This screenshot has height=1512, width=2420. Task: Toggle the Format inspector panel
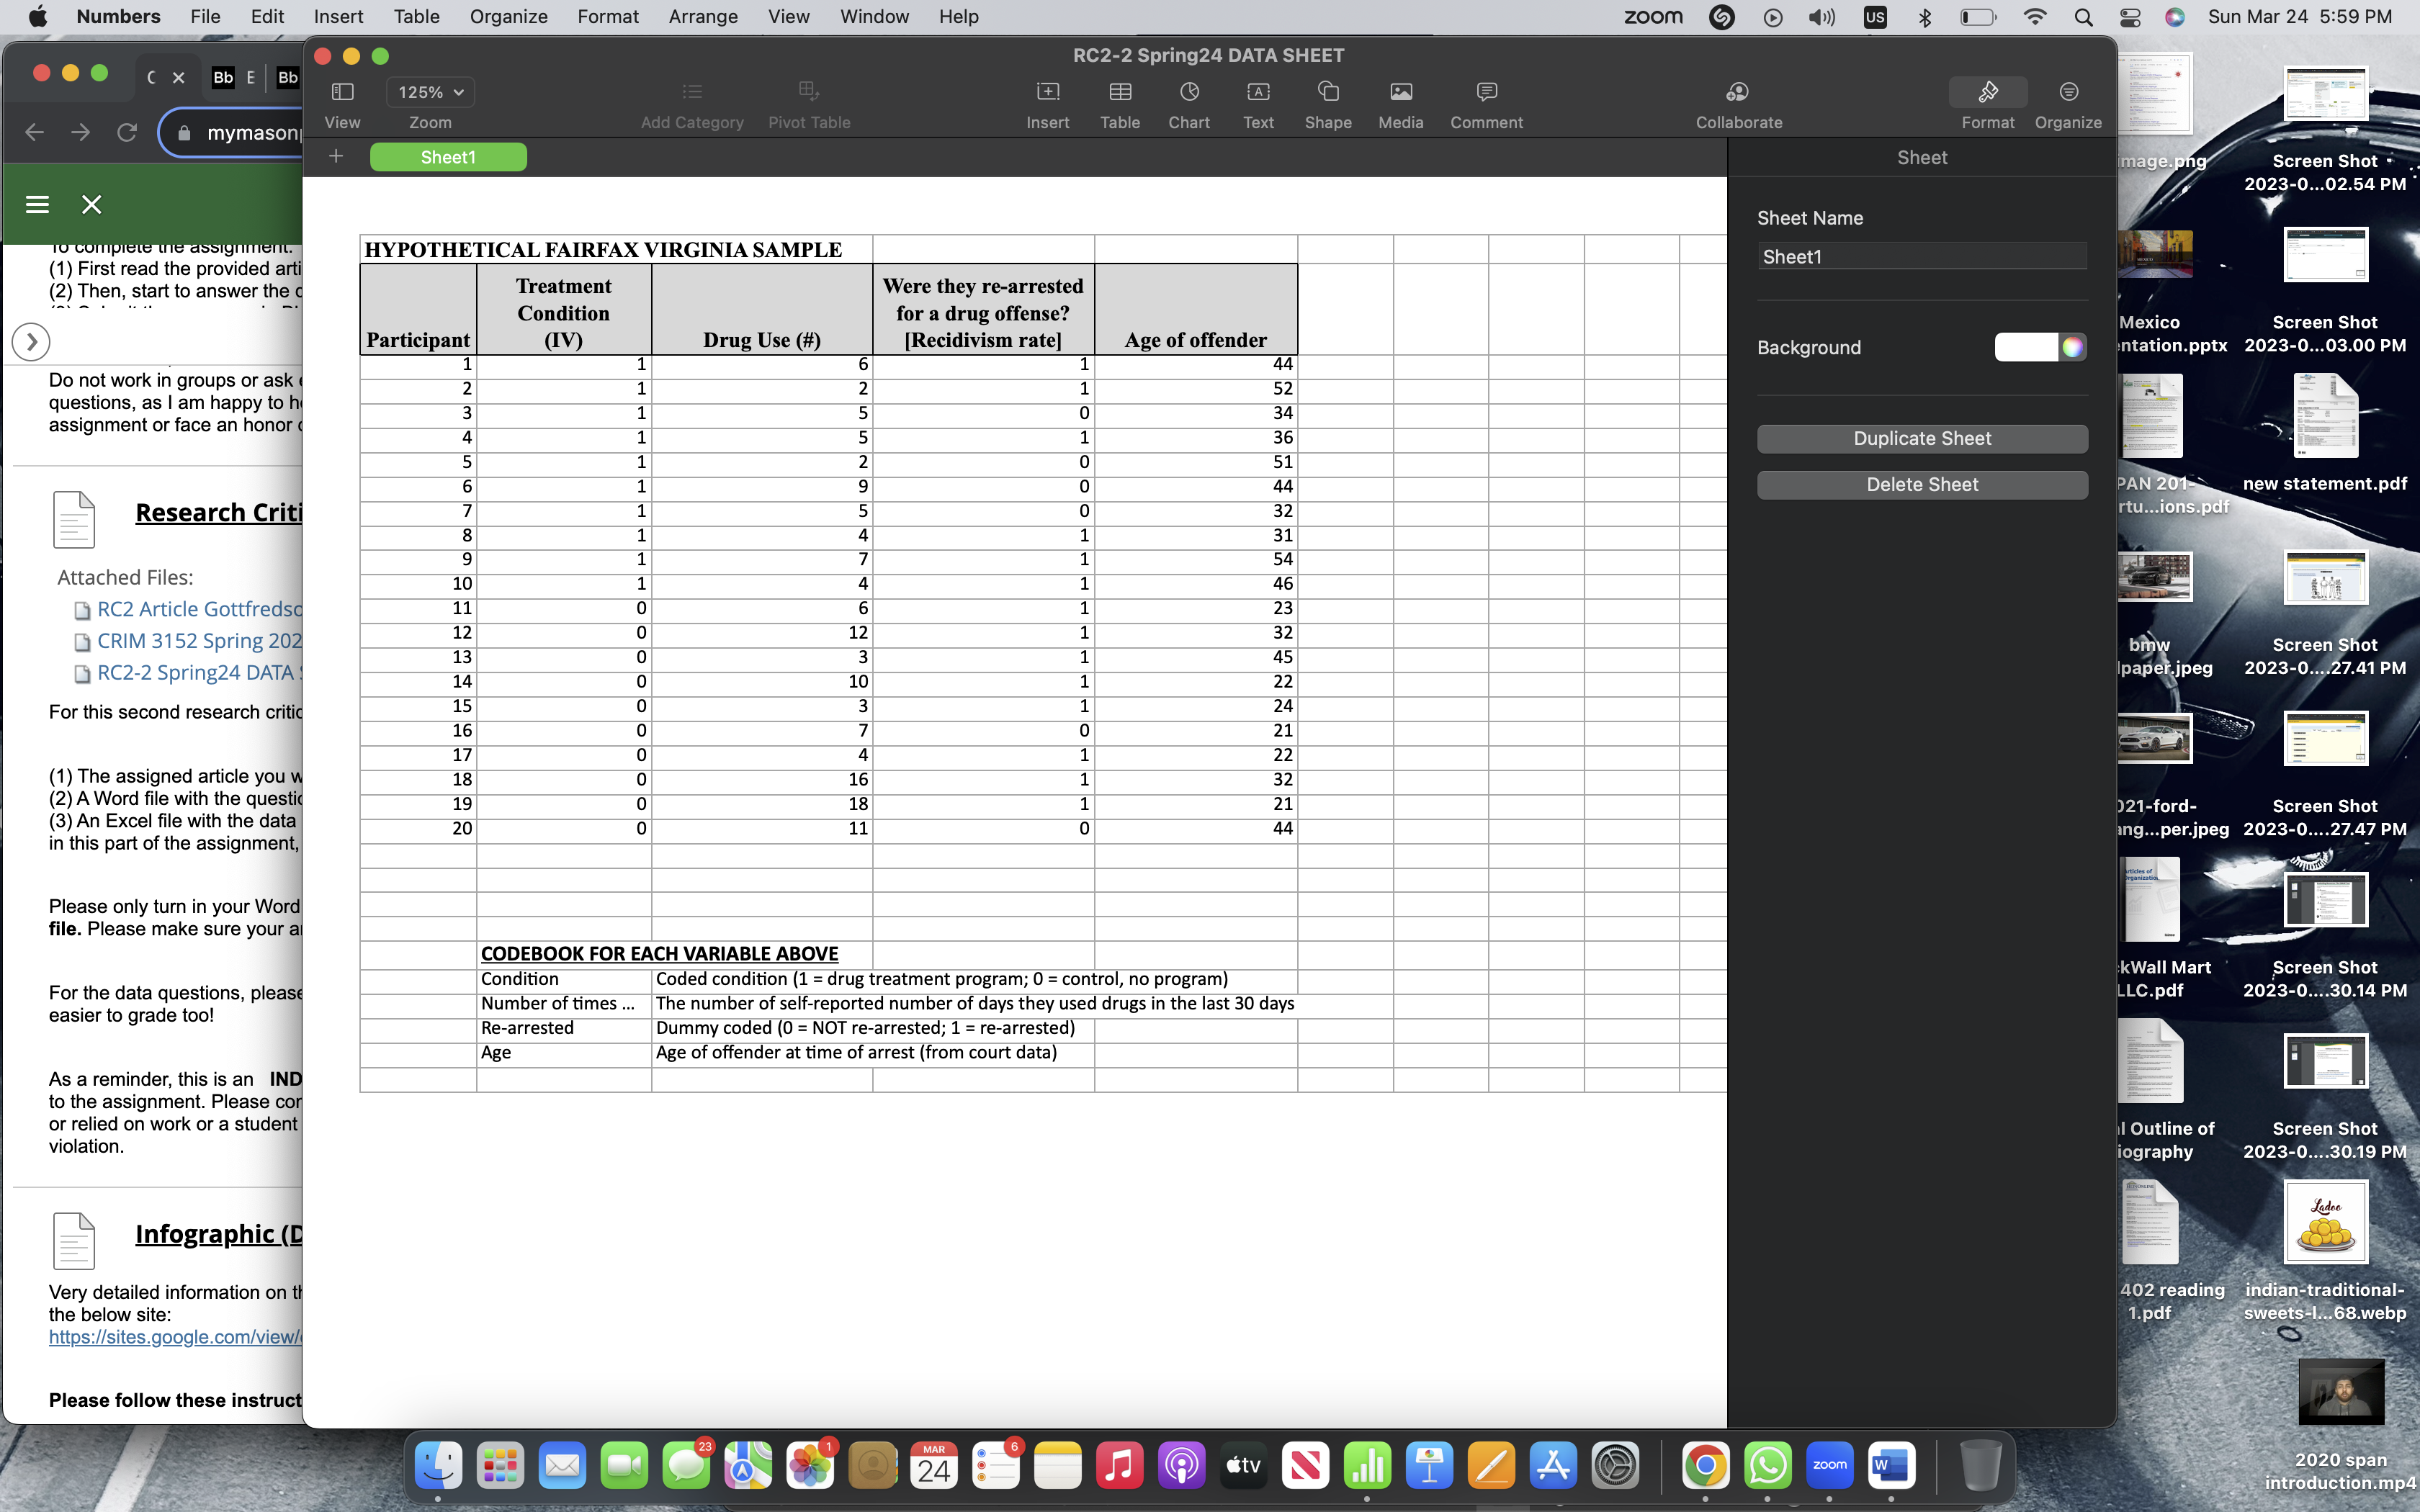[1987, 93]
